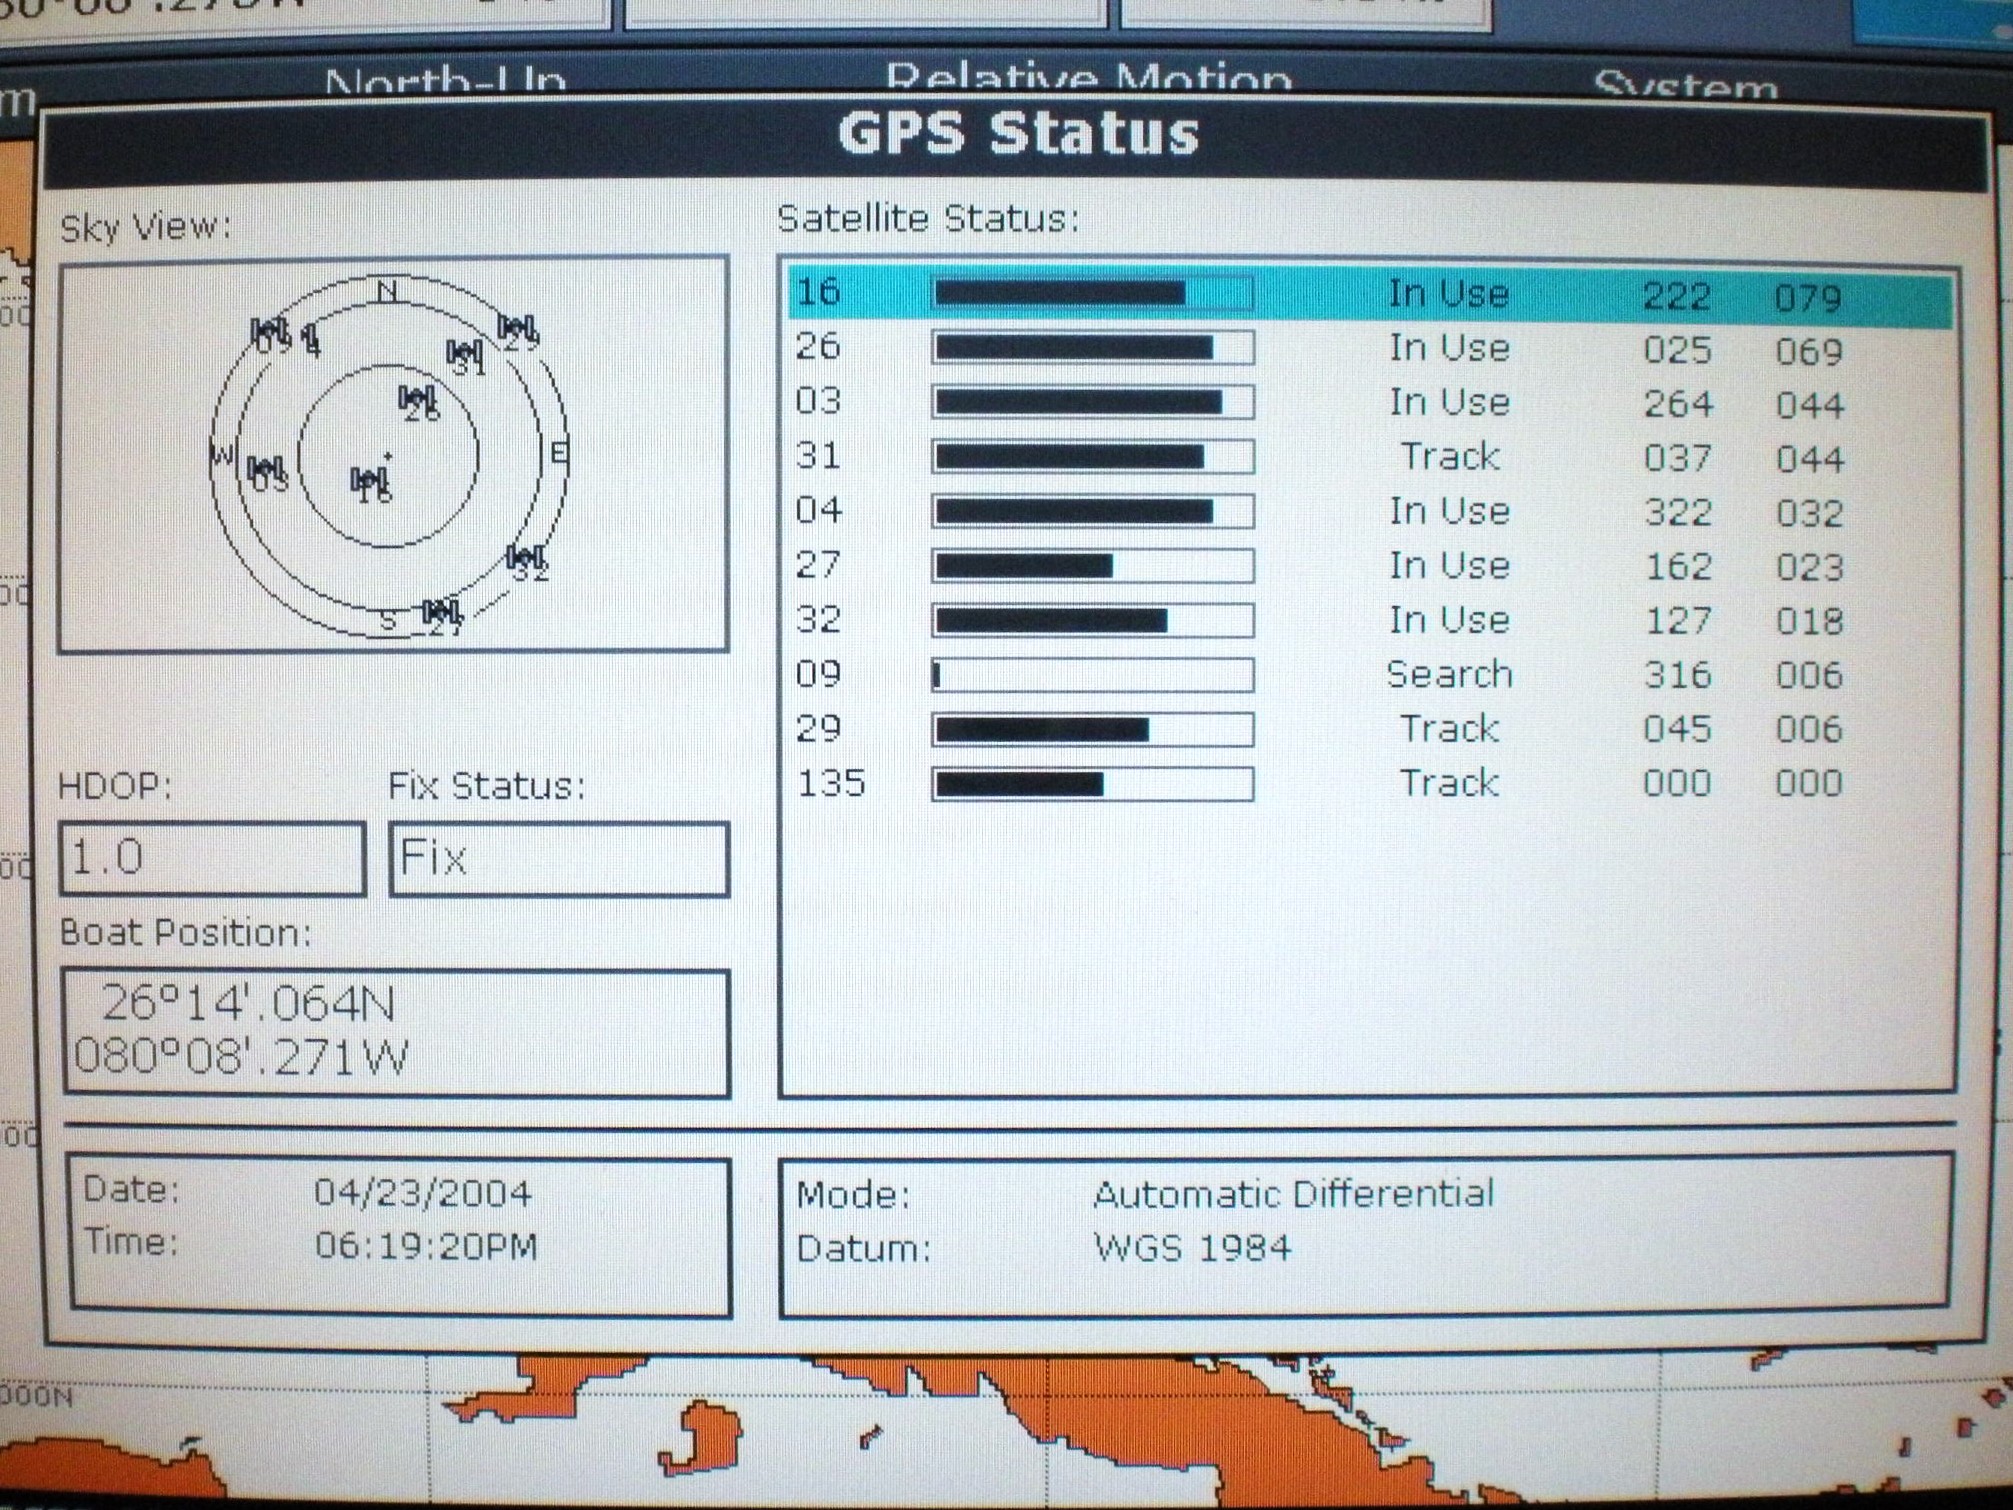Select satellite 09 icon in the Sky View

(268, 330)
